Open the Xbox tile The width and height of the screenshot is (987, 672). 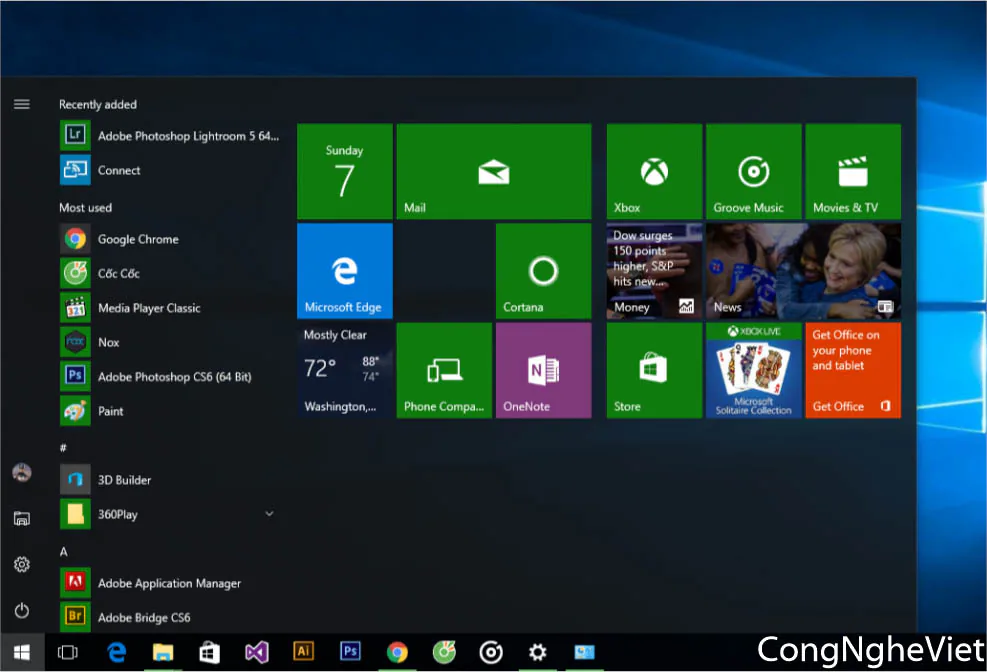click(655, 171)
